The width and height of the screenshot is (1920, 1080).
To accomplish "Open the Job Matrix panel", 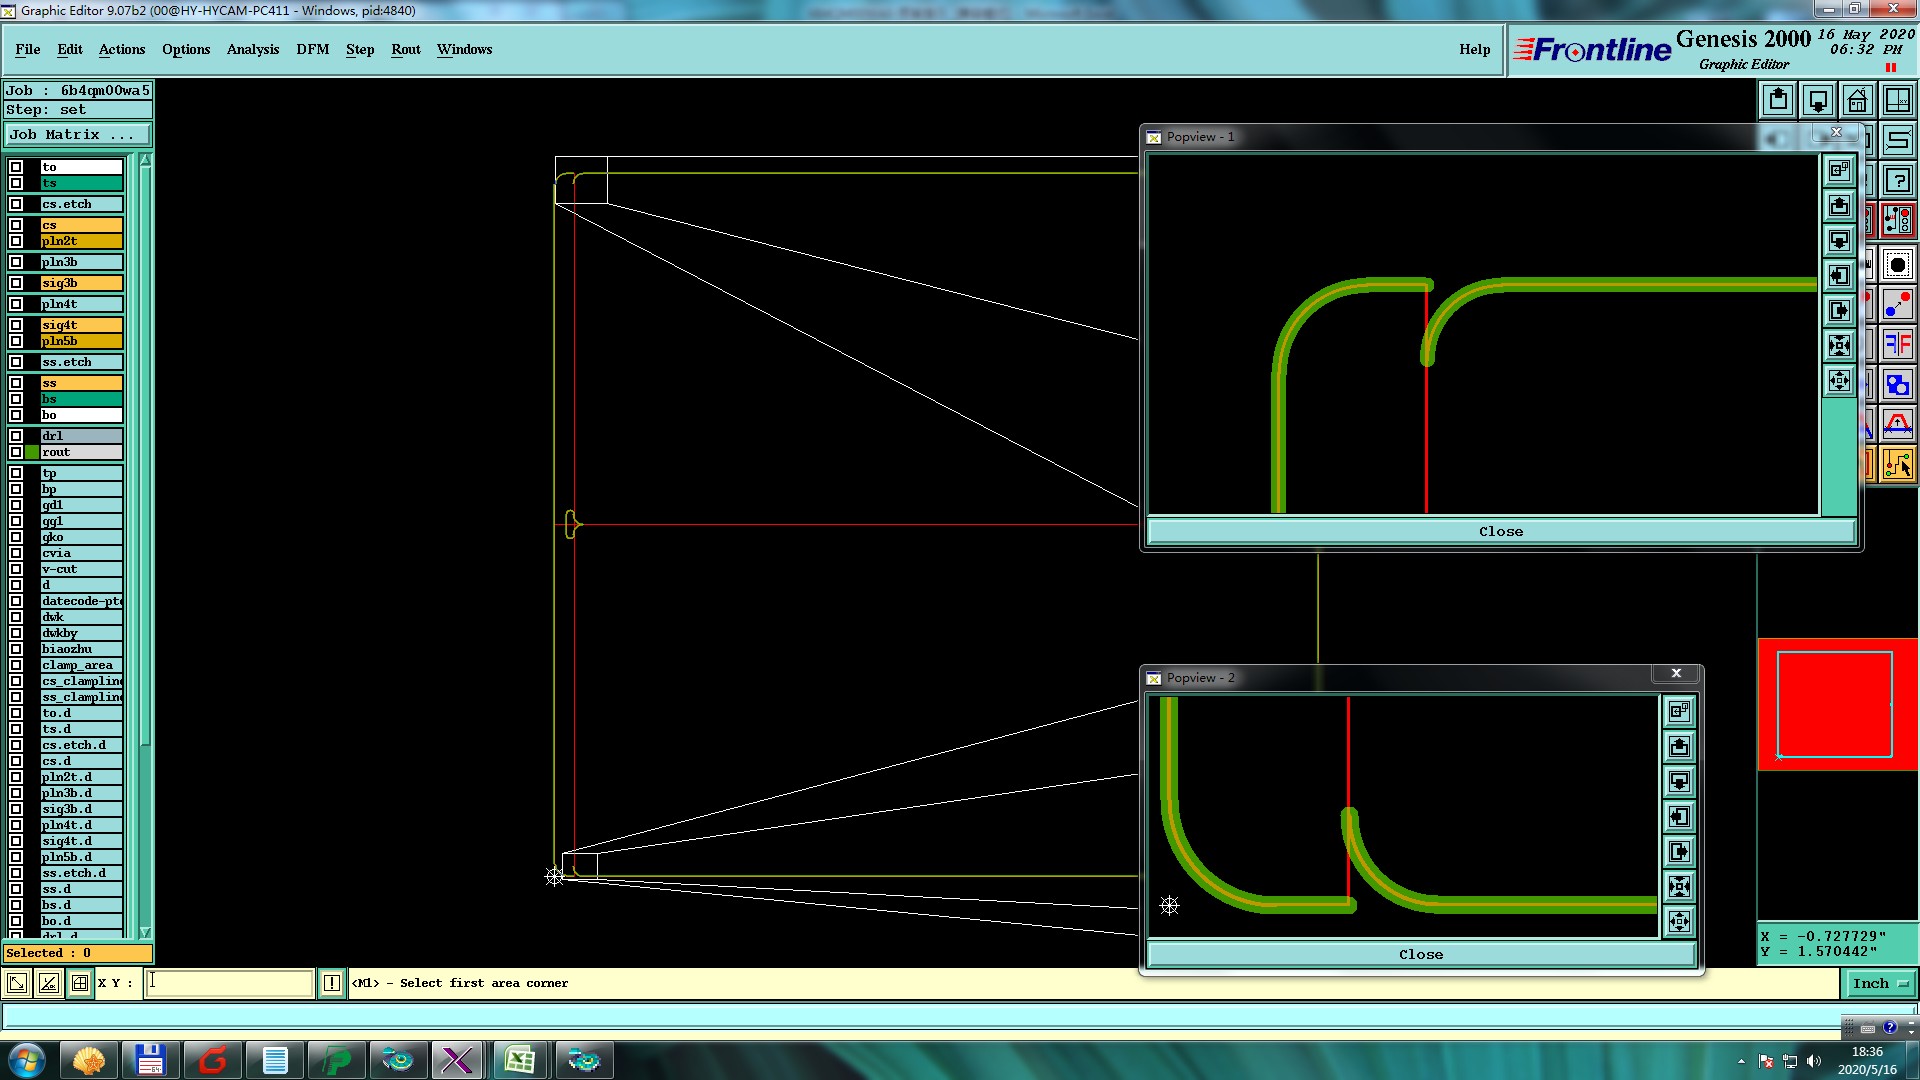I will coord(77,135).
